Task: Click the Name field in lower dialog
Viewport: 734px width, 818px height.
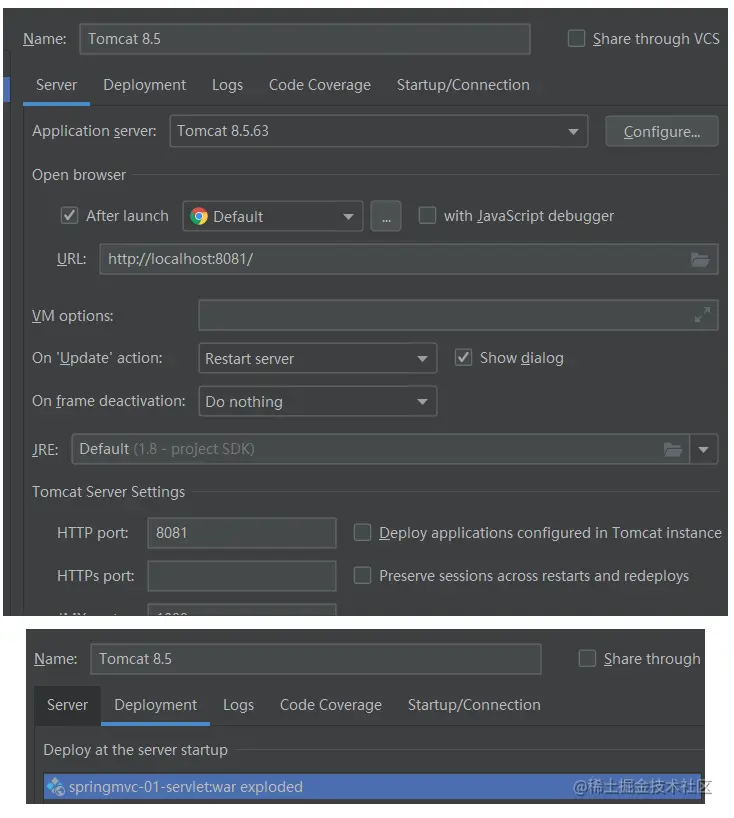Action: point(316,659)
